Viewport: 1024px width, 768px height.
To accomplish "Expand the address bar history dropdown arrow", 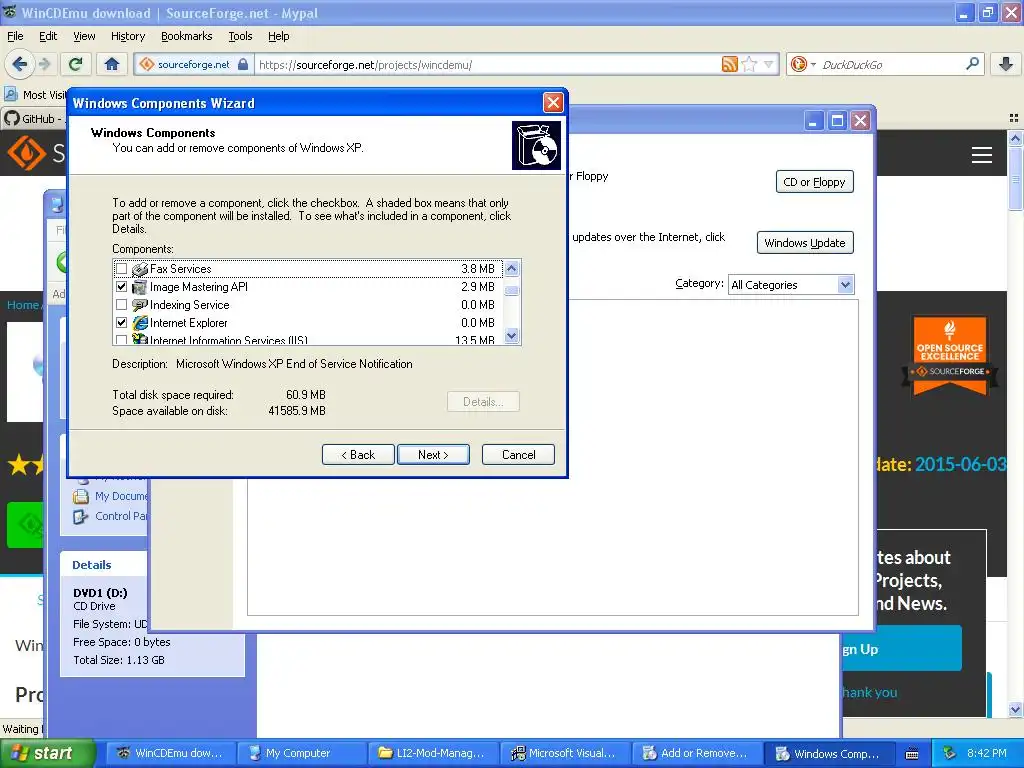I will tap(769, 64).
